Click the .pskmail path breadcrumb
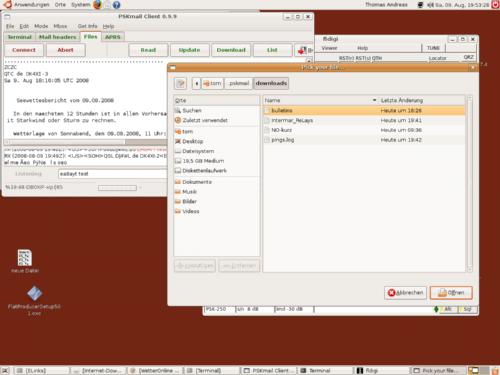500x375 pixels. (x=239, y=83)
